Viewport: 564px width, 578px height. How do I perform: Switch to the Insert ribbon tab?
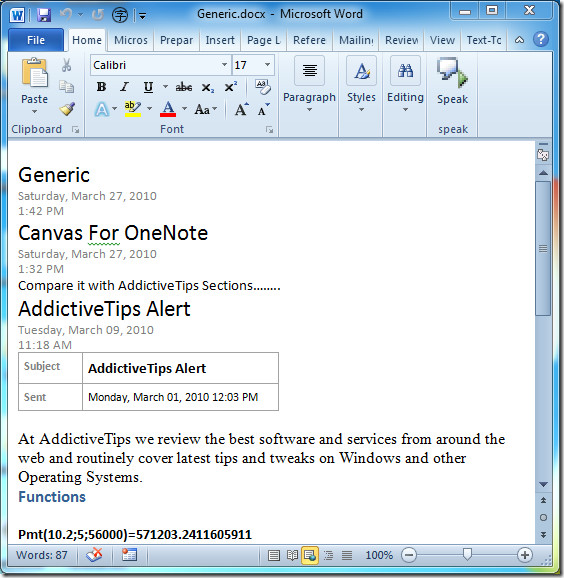click(220, 40)
